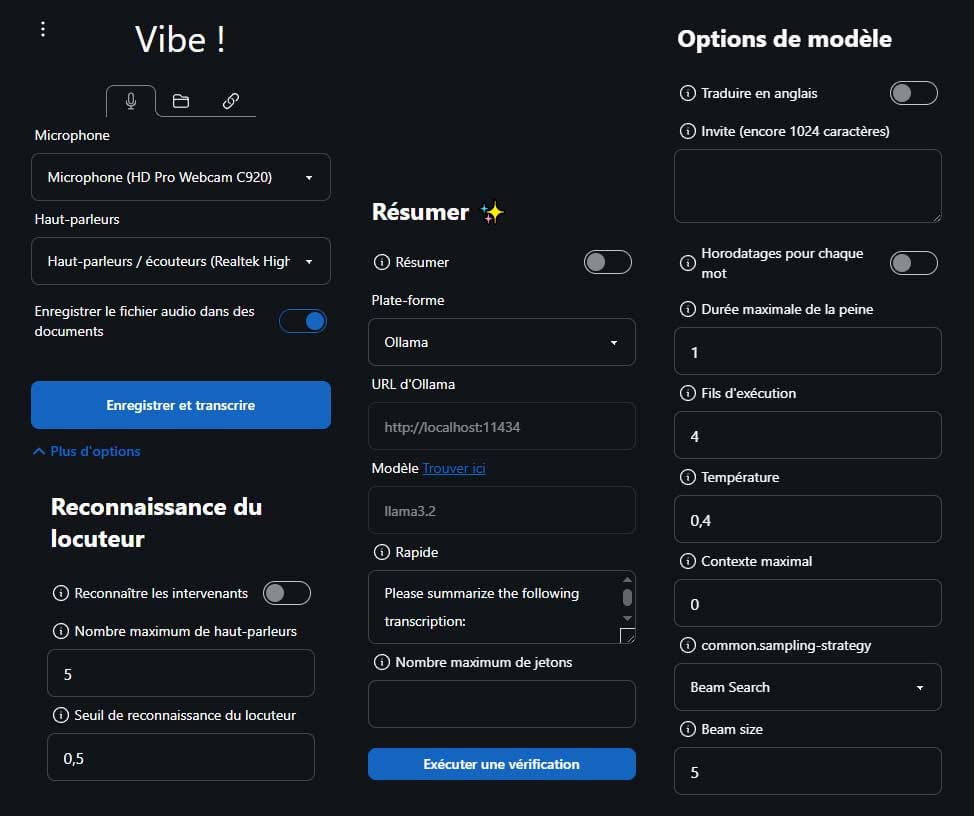Click info icon next to Beam size
Screen dimensions: 974x816
687,729
